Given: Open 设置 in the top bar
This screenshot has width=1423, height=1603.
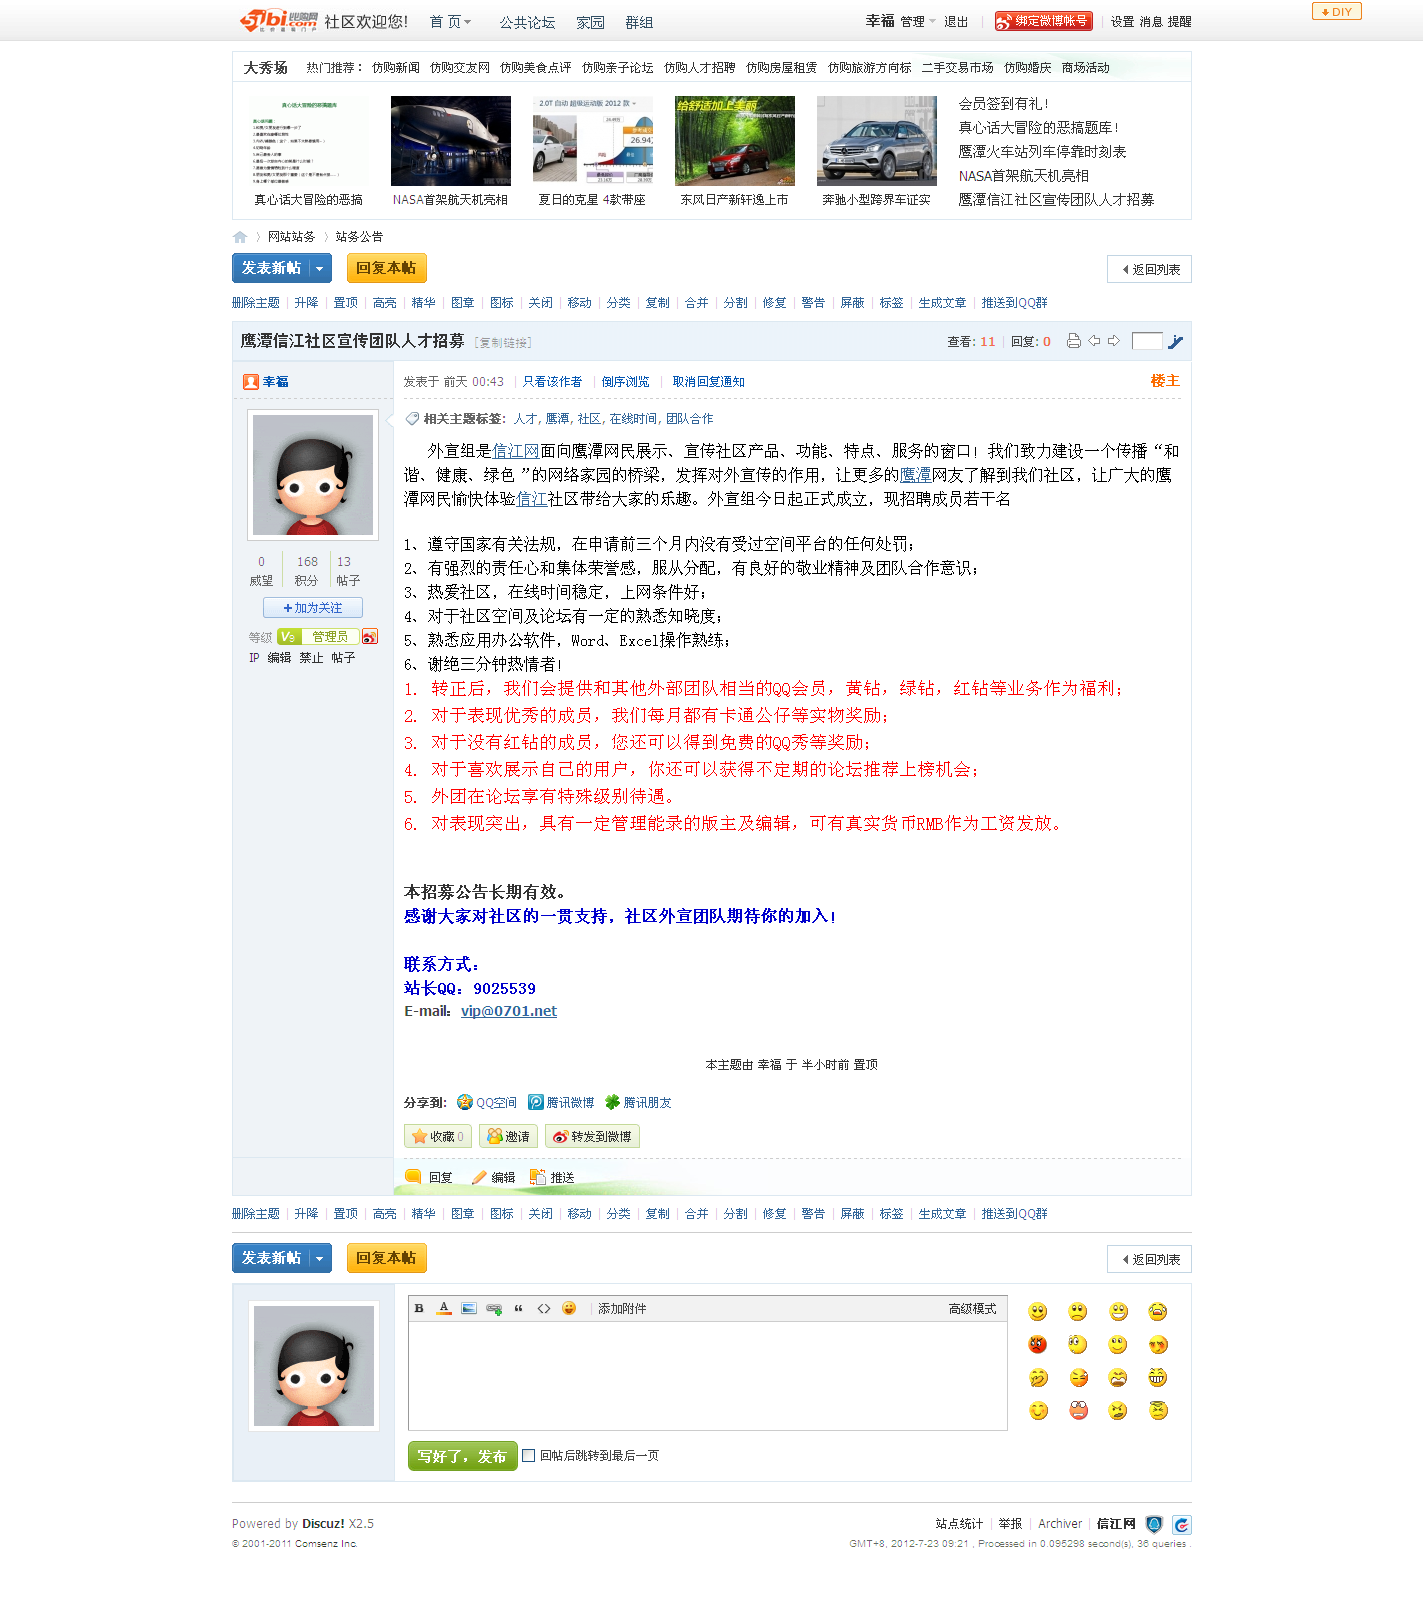Looking at the screenshot, I should [x=1122, y=22].
